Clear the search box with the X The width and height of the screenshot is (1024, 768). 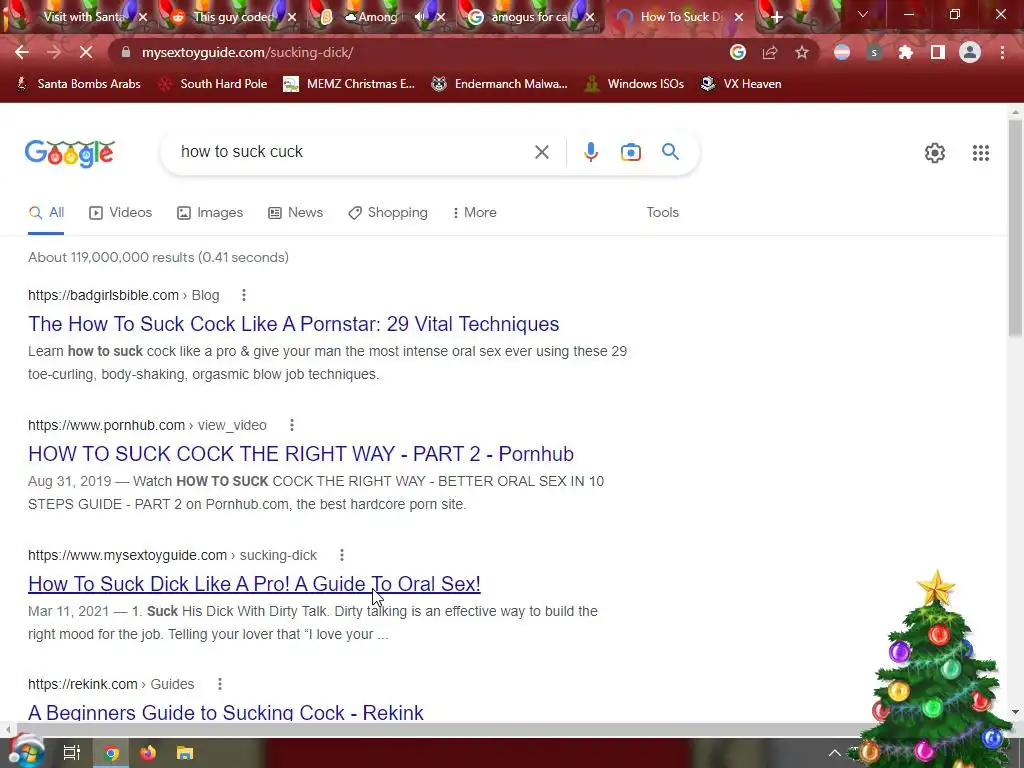(541, 152)
